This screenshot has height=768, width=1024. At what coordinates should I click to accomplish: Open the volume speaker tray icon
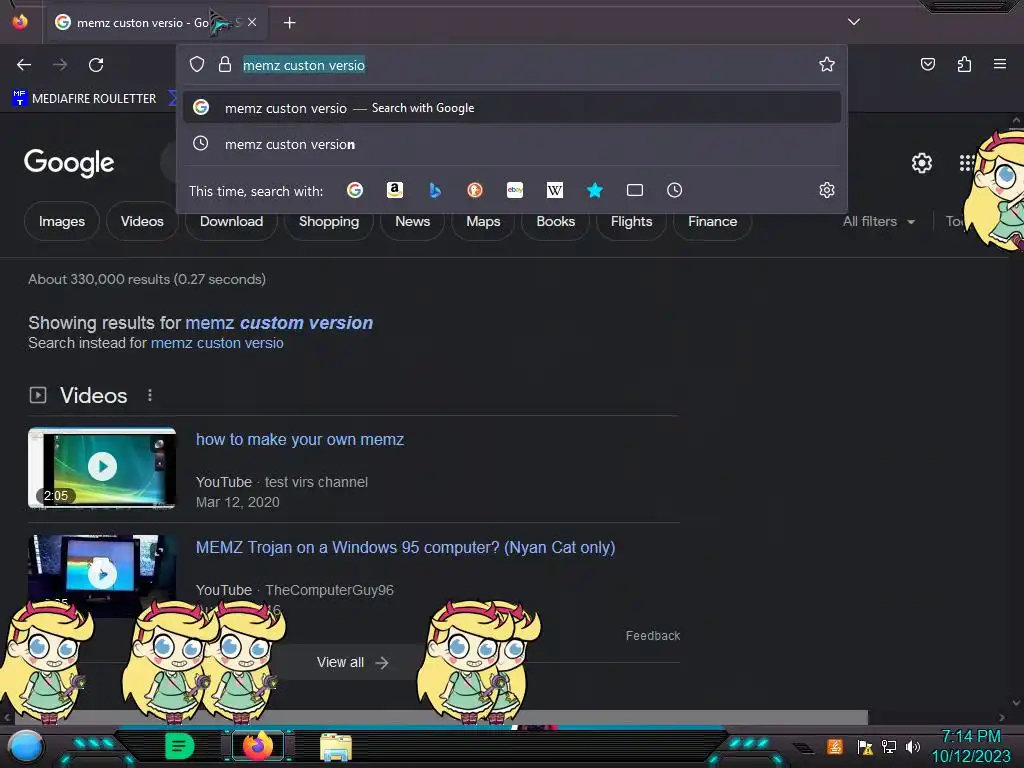912,746
